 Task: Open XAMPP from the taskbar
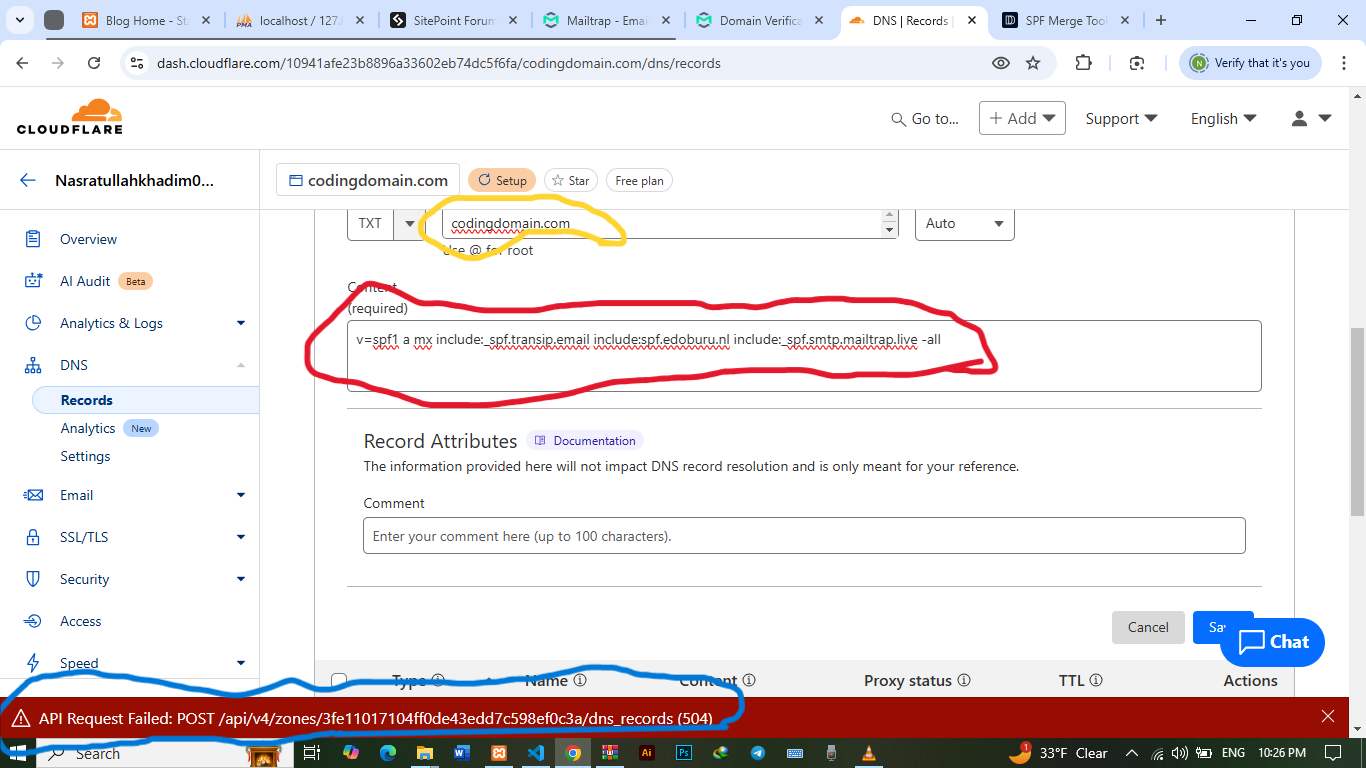pyautogui.click(x=499, y=753)
